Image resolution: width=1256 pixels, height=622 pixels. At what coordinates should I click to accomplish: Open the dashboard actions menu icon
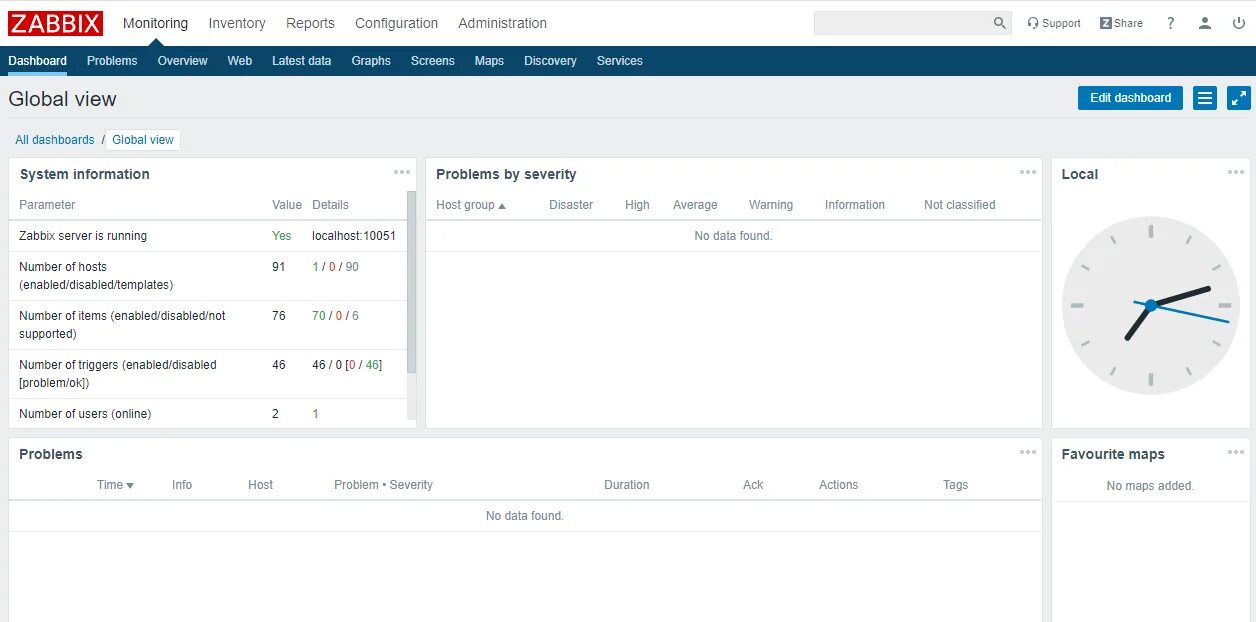click(x=1205, y=98)
